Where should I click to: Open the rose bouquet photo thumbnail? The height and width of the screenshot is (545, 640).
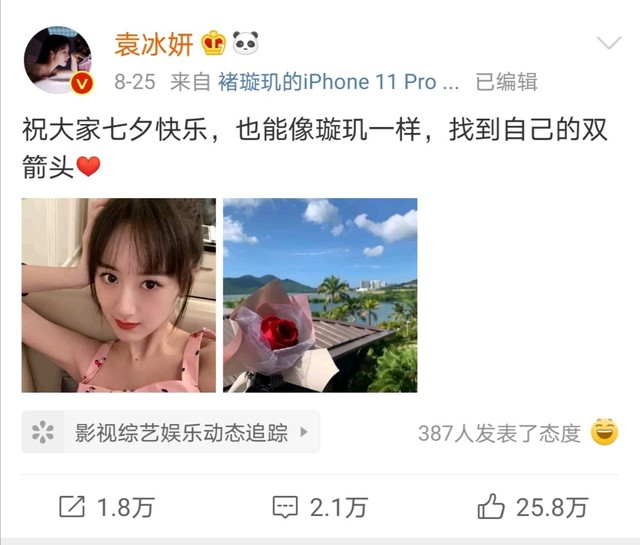tap(320, 295)
